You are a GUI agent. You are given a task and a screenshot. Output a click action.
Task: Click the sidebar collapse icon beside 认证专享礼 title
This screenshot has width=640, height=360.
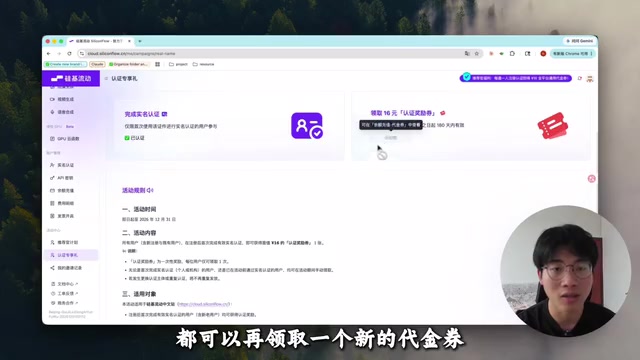pyautogui.click(x=106, y=78)
